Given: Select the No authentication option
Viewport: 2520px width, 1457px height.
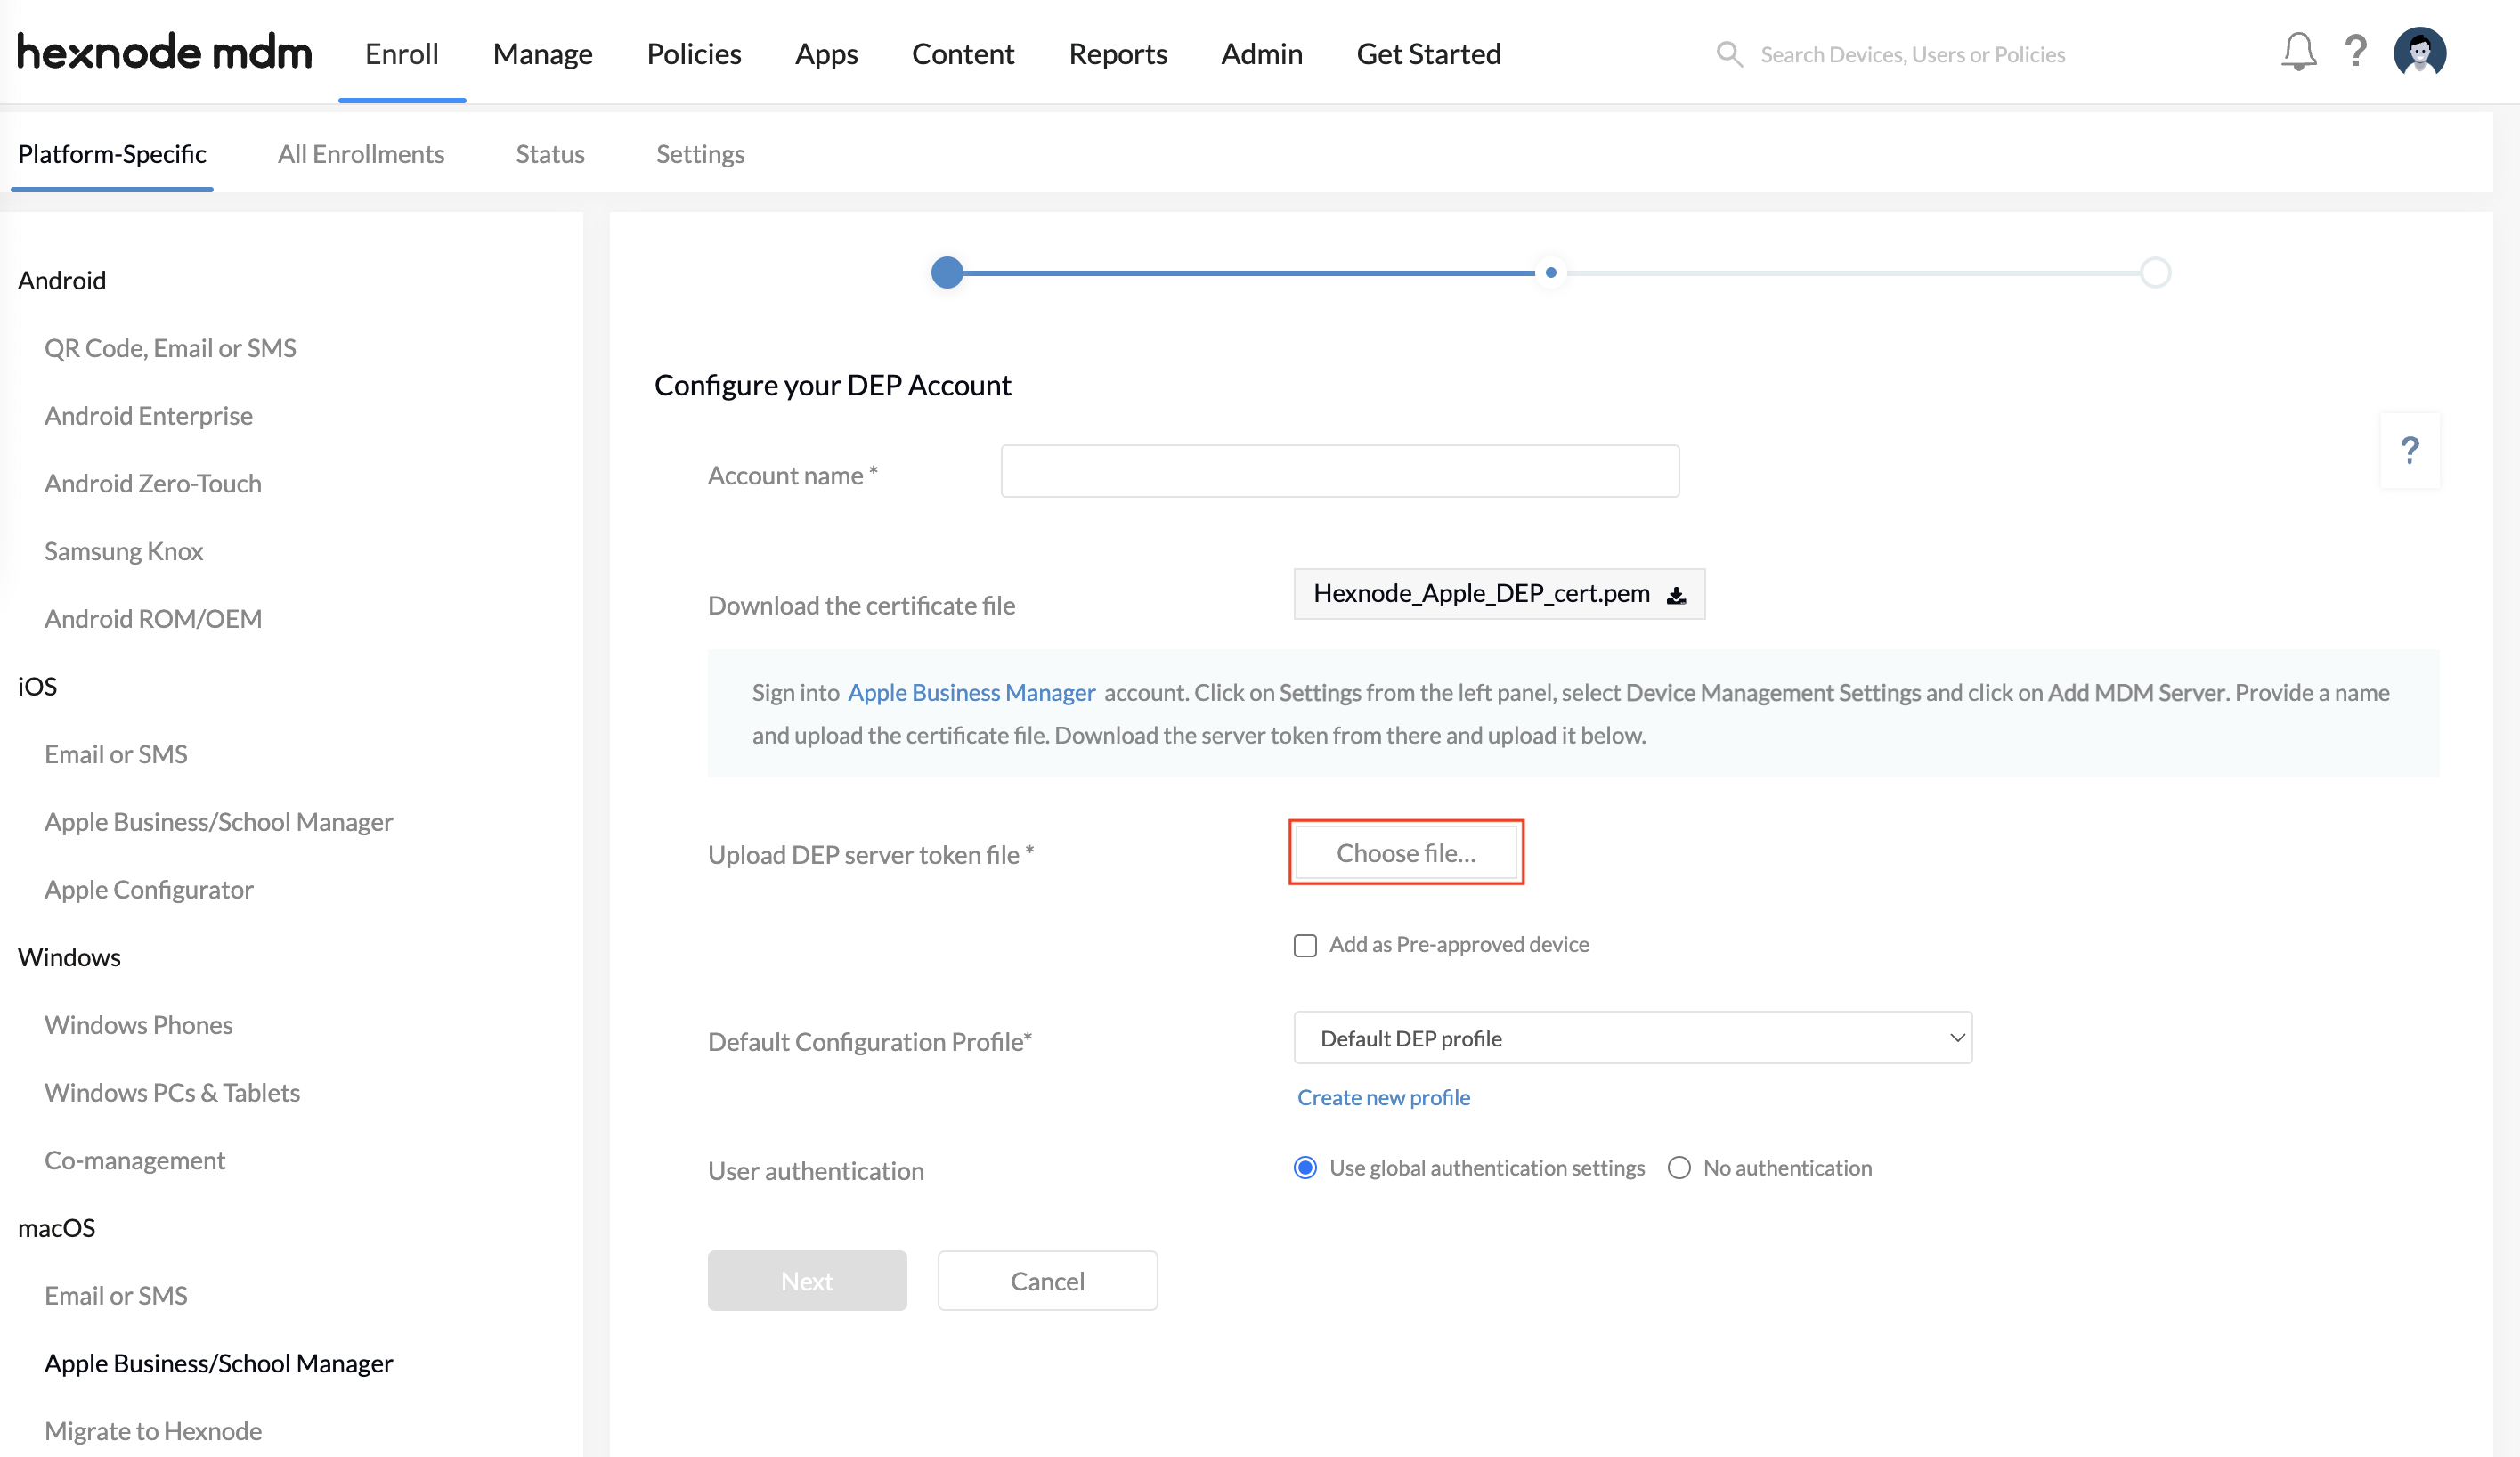Looking at the screenshot, I should point(1679,1168).
